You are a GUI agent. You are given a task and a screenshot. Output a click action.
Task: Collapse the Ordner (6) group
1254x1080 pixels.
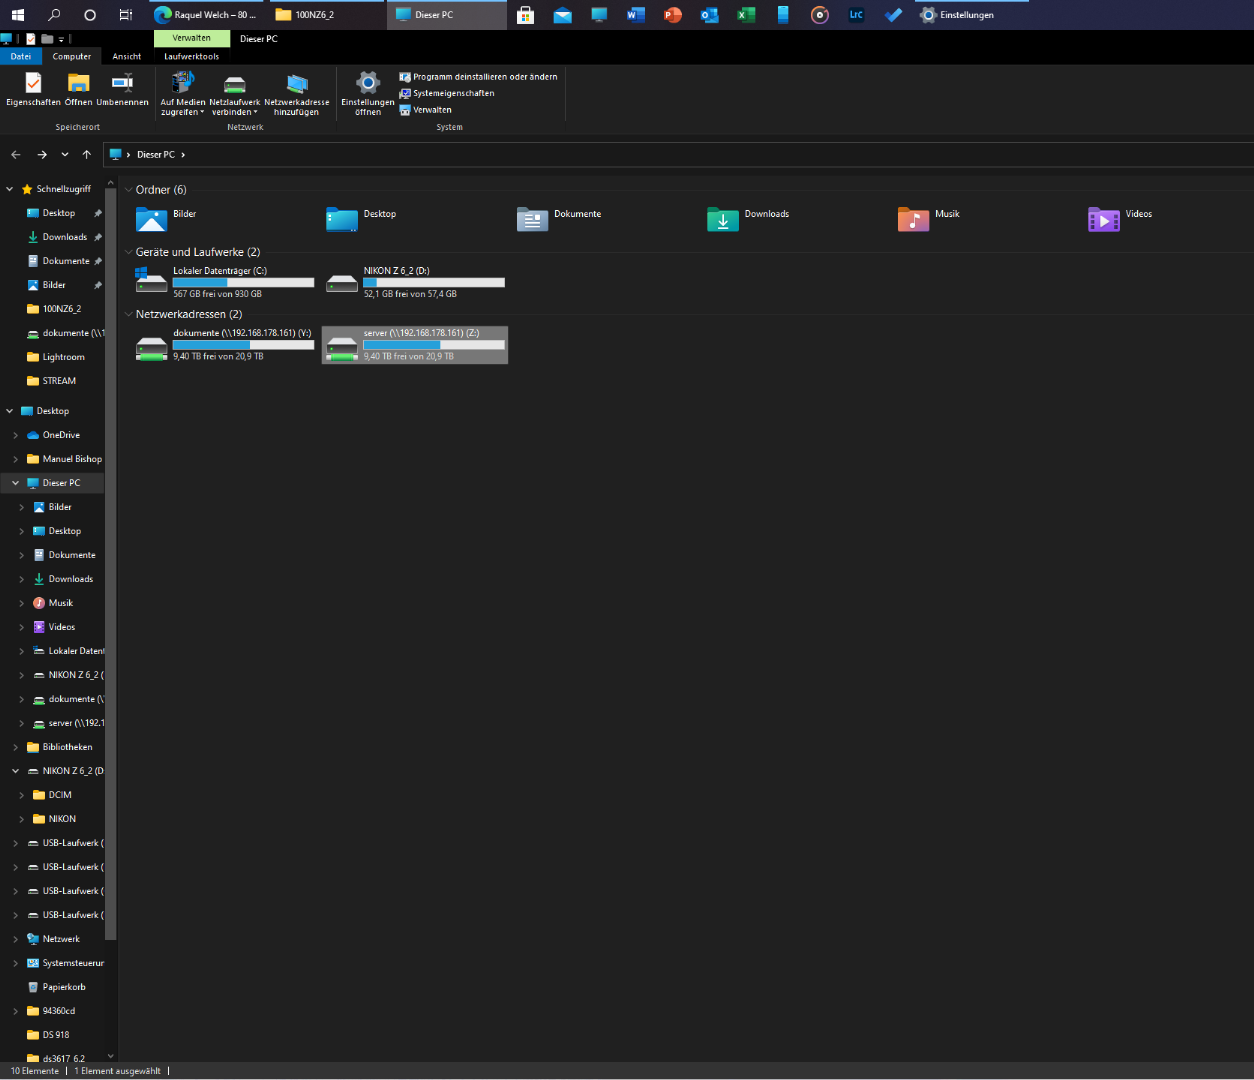[x=128, y=190]
